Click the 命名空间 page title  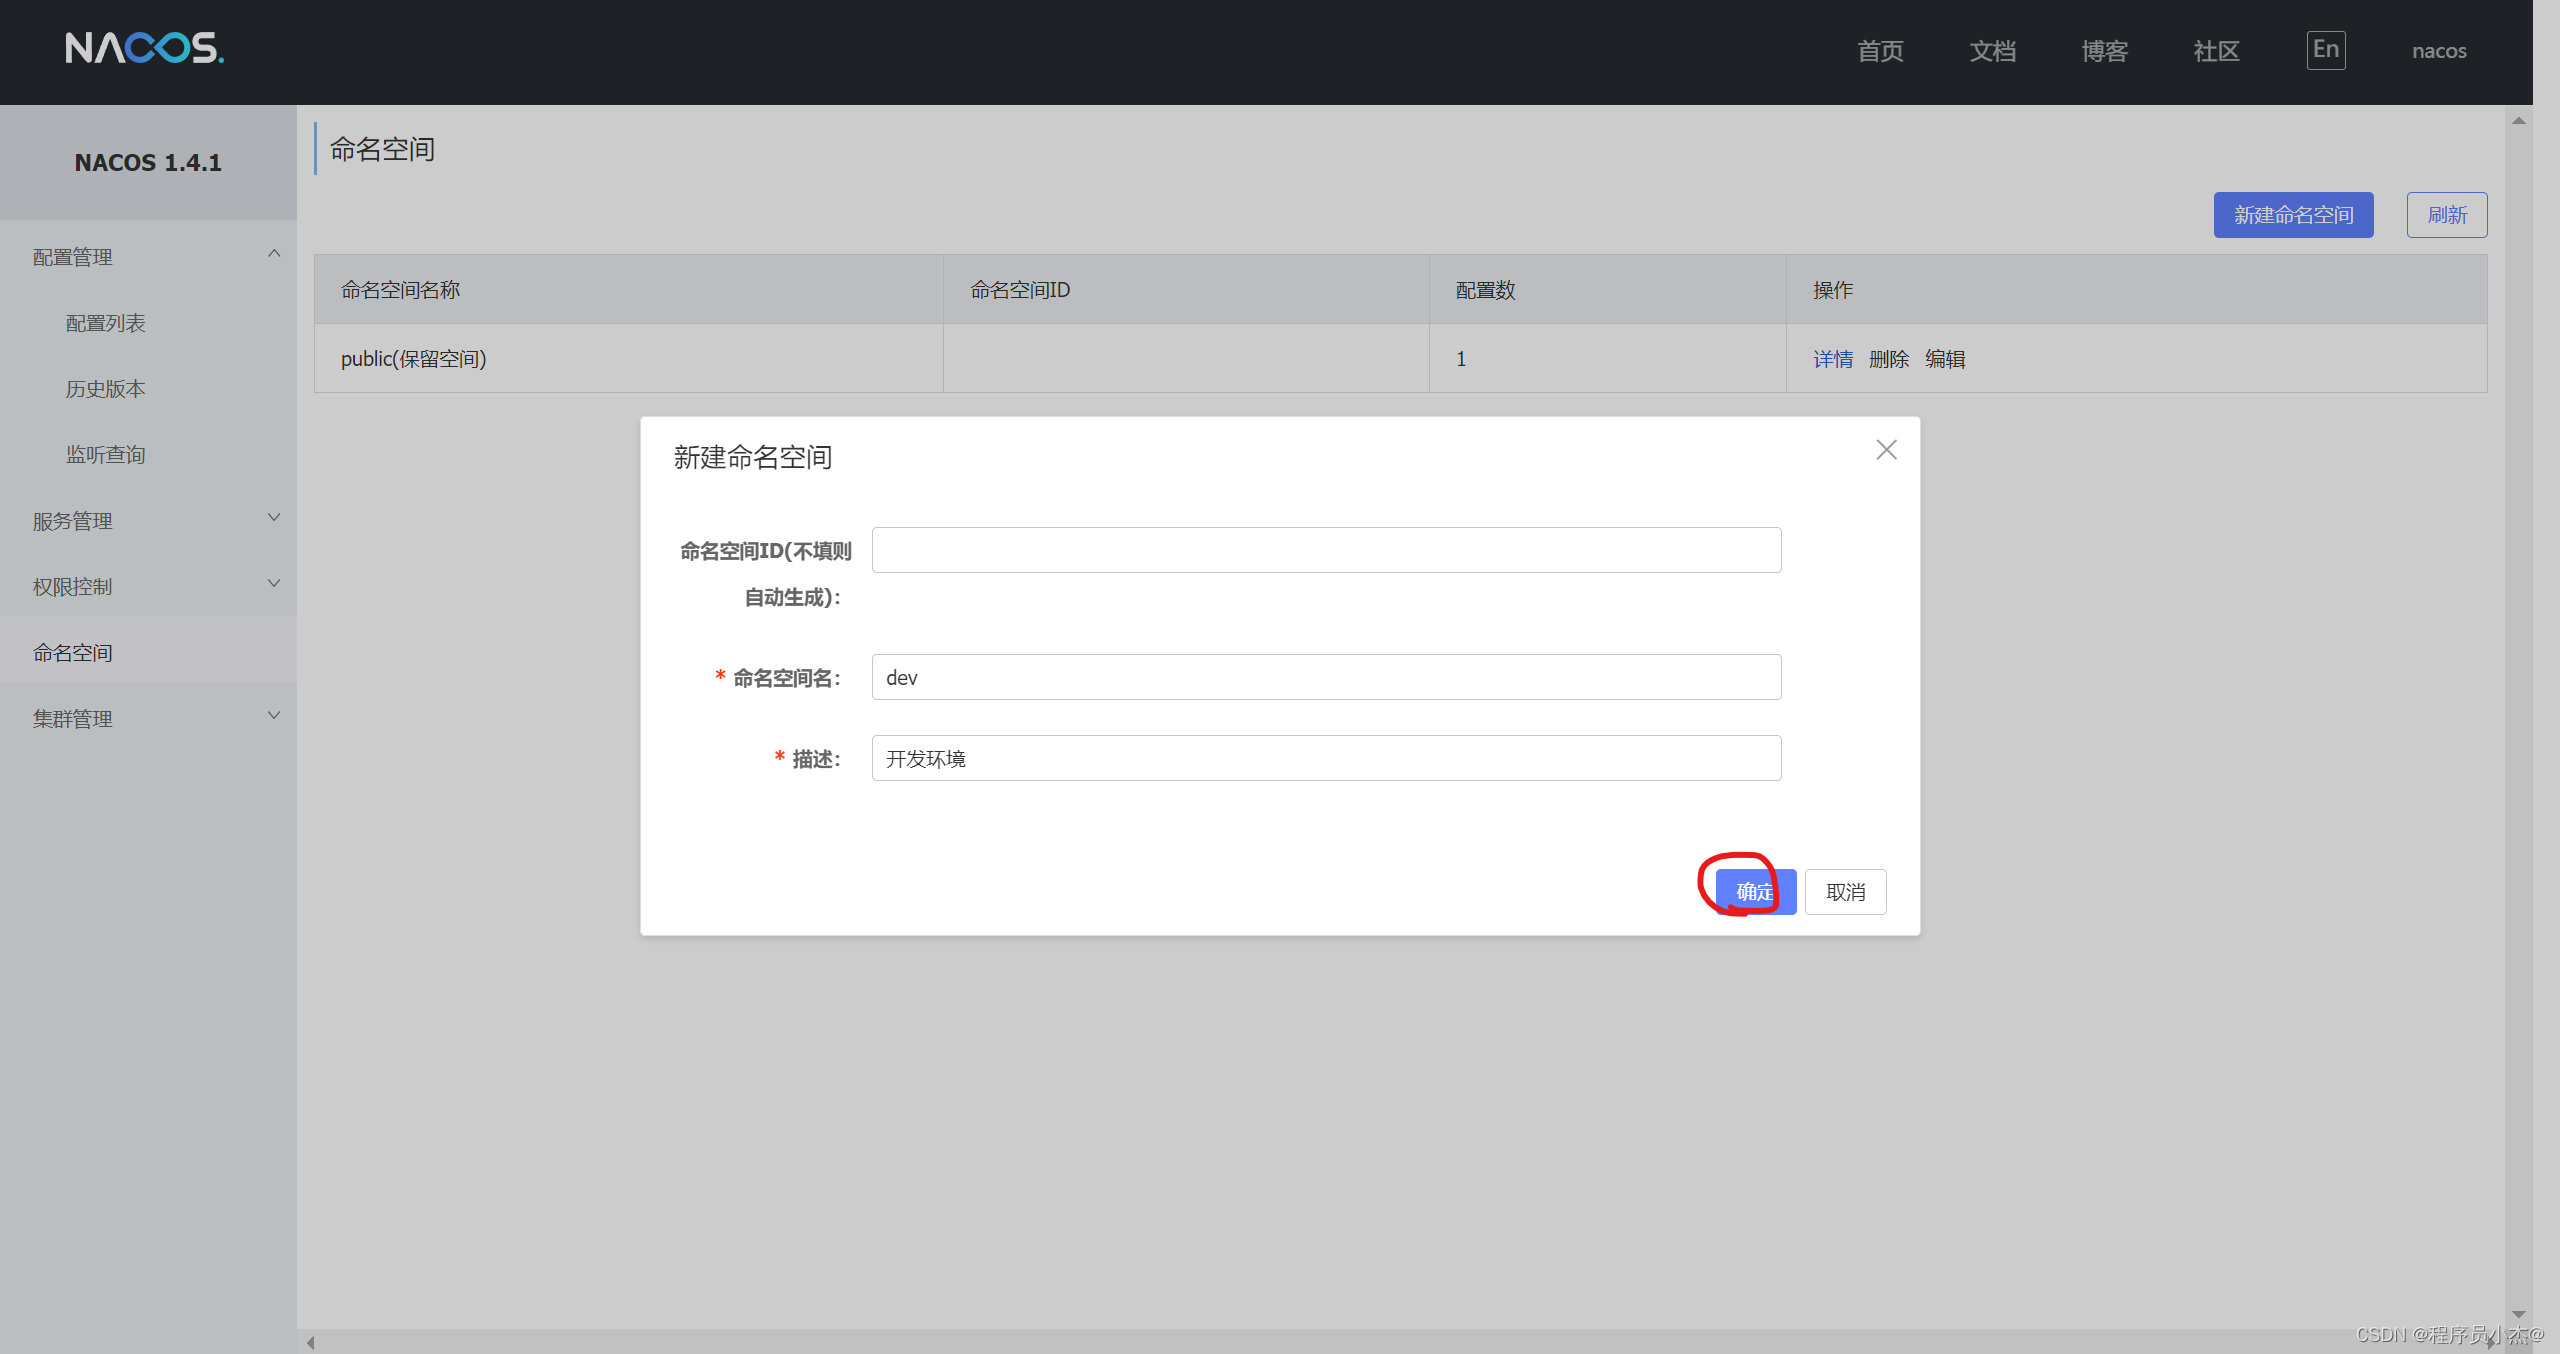click(382, 149)
